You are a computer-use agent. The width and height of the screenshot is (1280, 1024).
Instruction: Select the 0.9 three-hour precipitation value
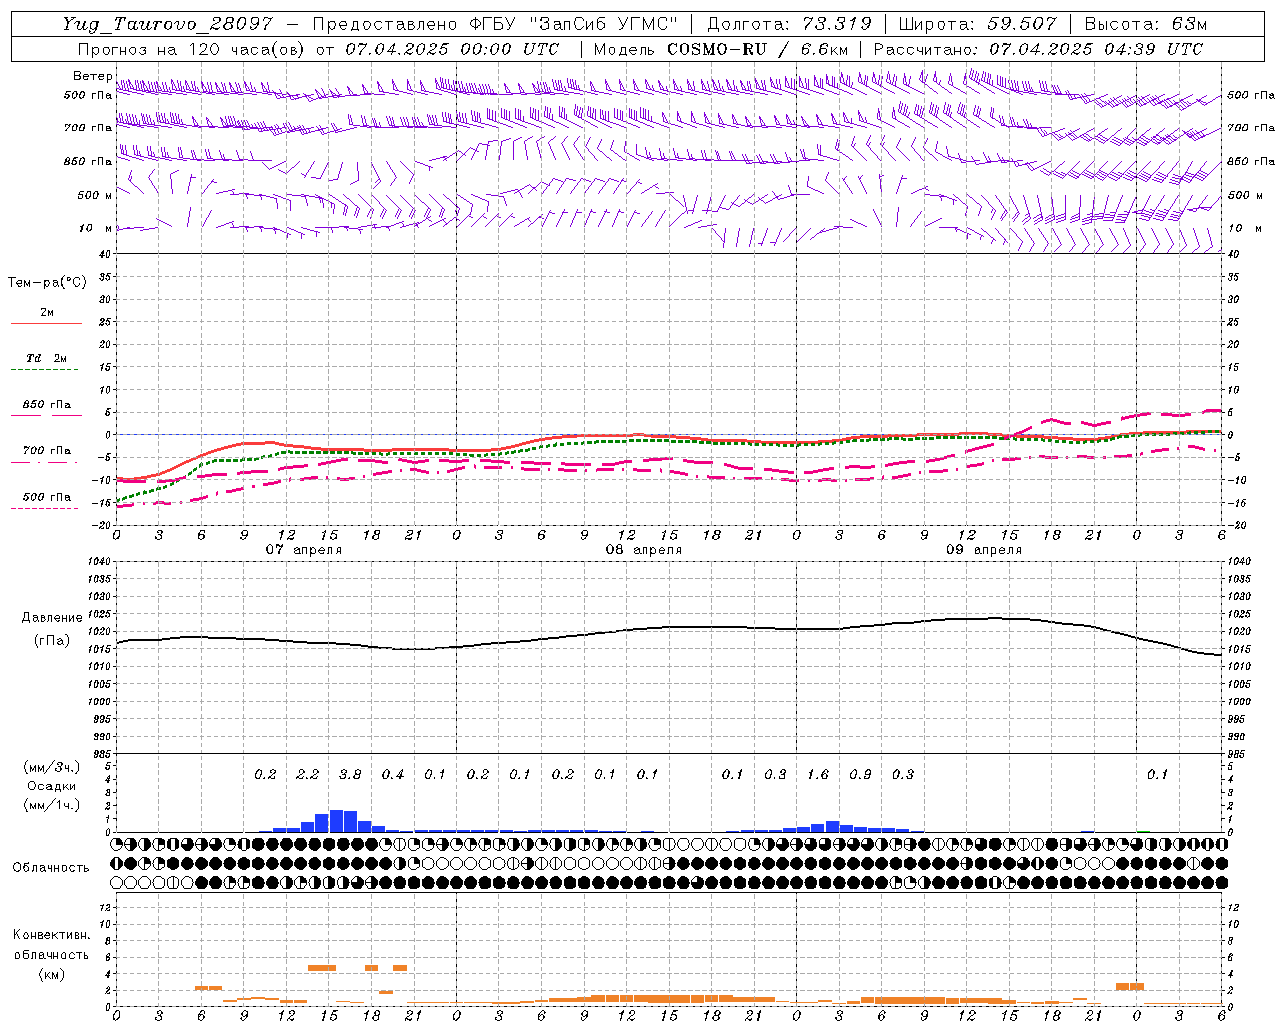click(x=860, y=775)
